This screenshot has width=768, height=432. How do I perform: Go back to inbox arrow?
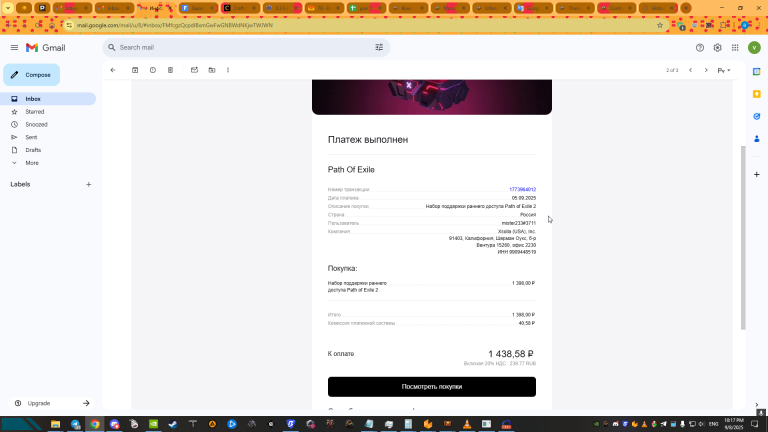[x=113, y=70]
